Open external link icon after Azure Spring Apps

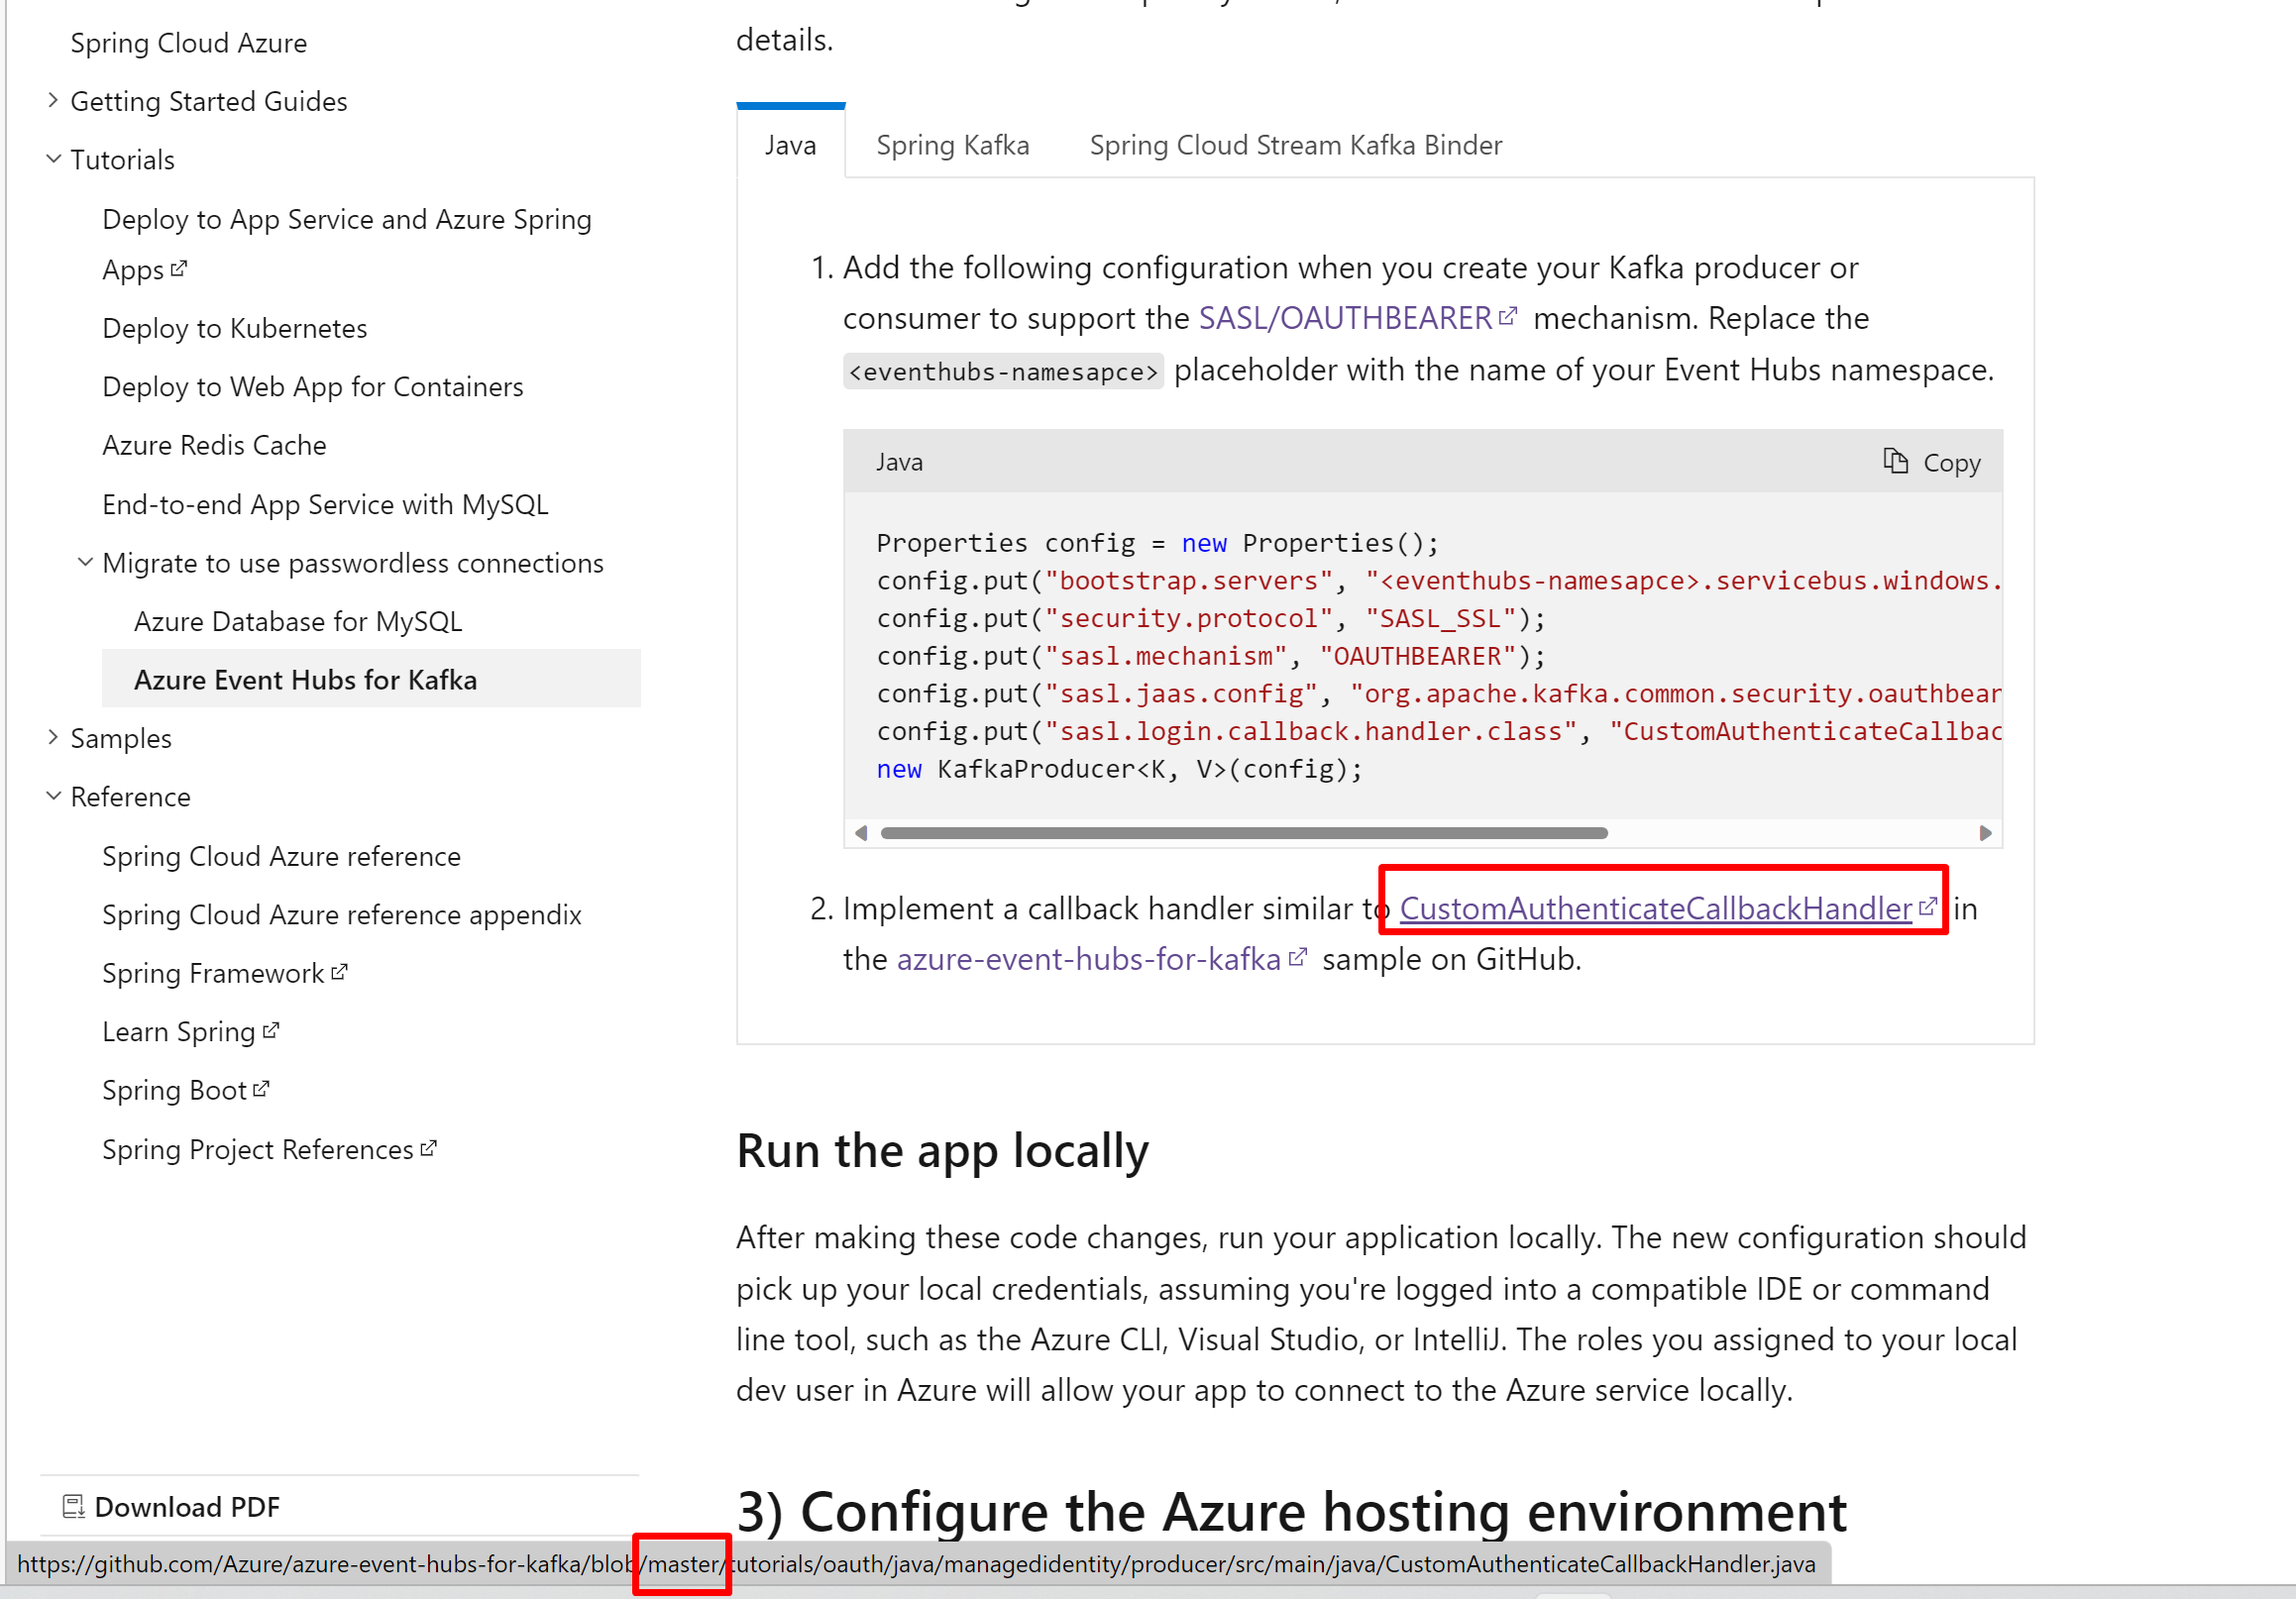coord(181,268)
